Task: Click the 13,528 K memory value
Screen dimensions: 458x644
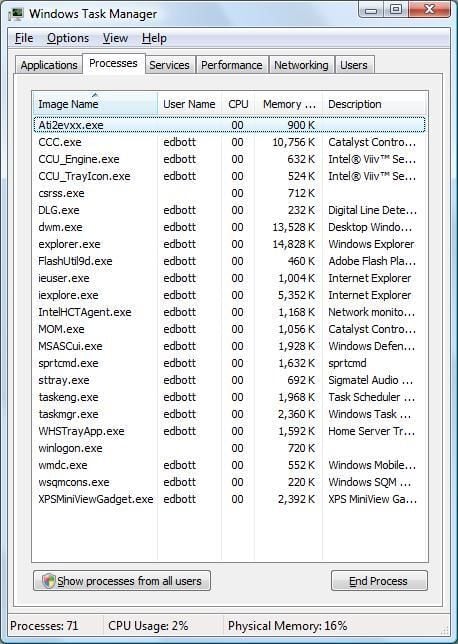Action: tap(294, 227)
